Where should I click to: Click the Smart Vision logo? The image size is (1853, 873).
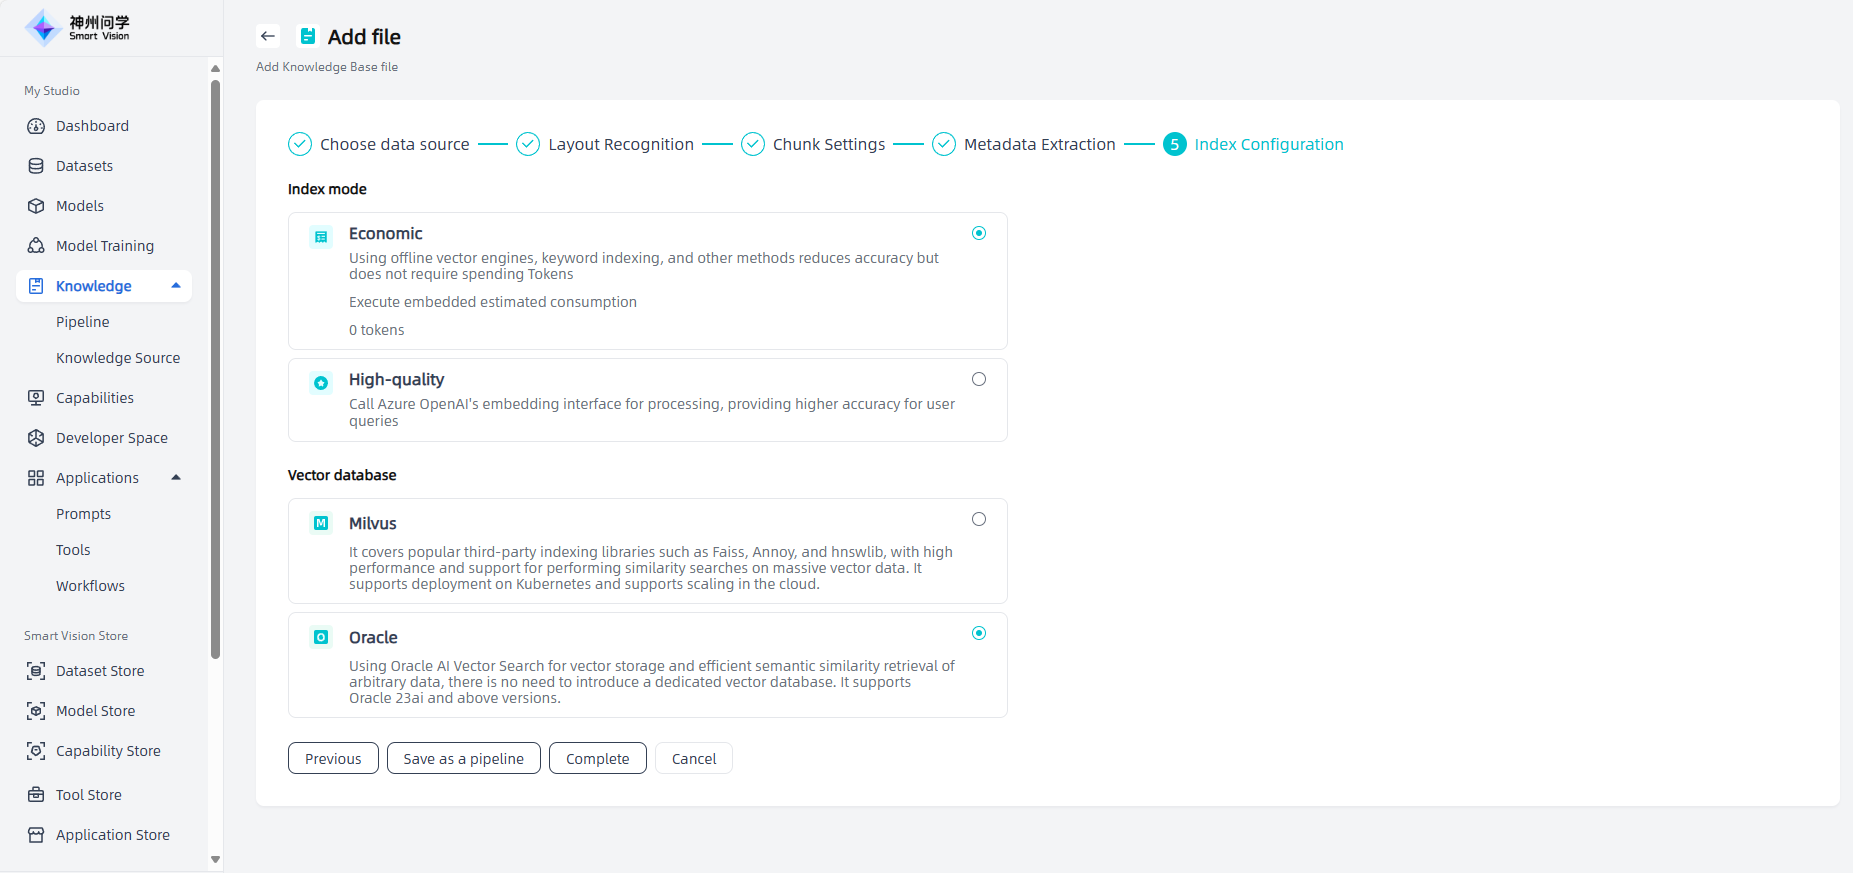coord(77,28)
